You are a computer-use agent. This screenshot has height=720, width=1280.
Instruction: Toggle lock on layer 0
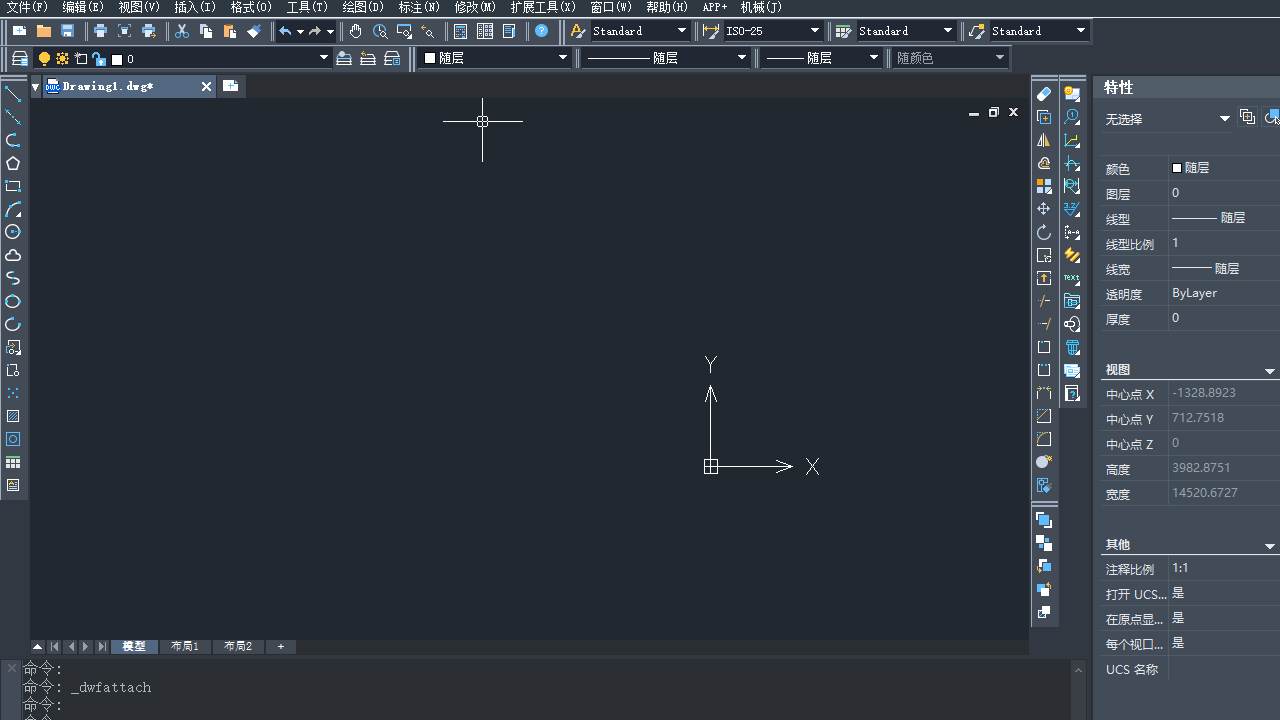coord(99,59)
